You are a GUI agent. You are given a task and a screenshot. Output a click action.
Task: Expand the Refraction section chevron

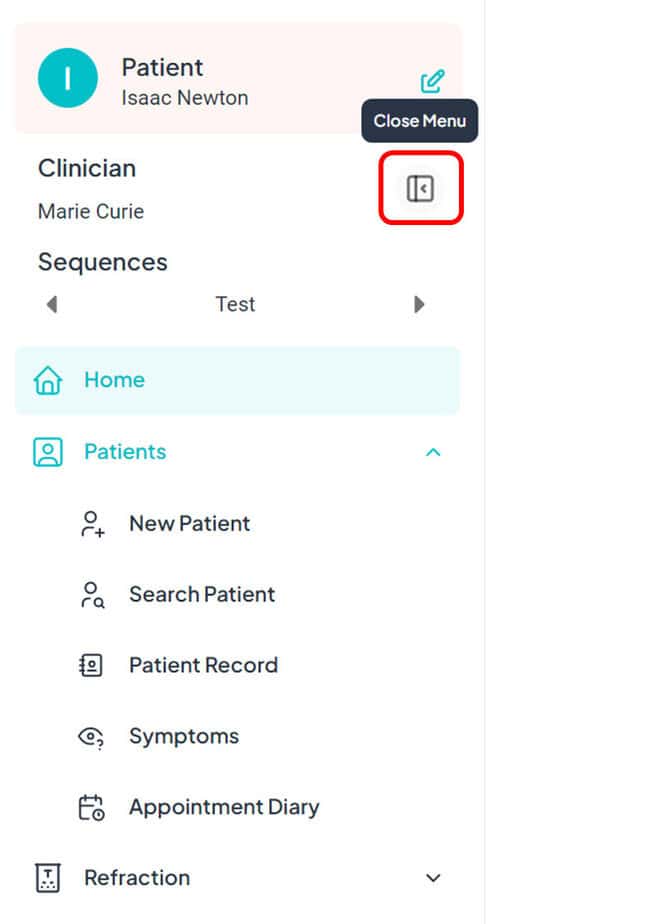click(433, 878)
